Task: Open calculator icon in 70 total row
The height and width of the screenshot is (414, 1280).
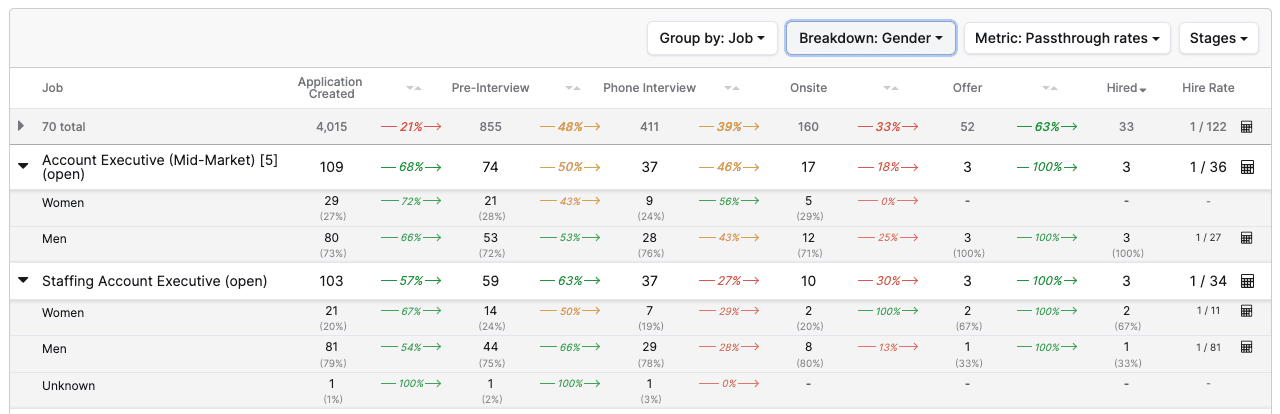Action: pos(1246,127)
